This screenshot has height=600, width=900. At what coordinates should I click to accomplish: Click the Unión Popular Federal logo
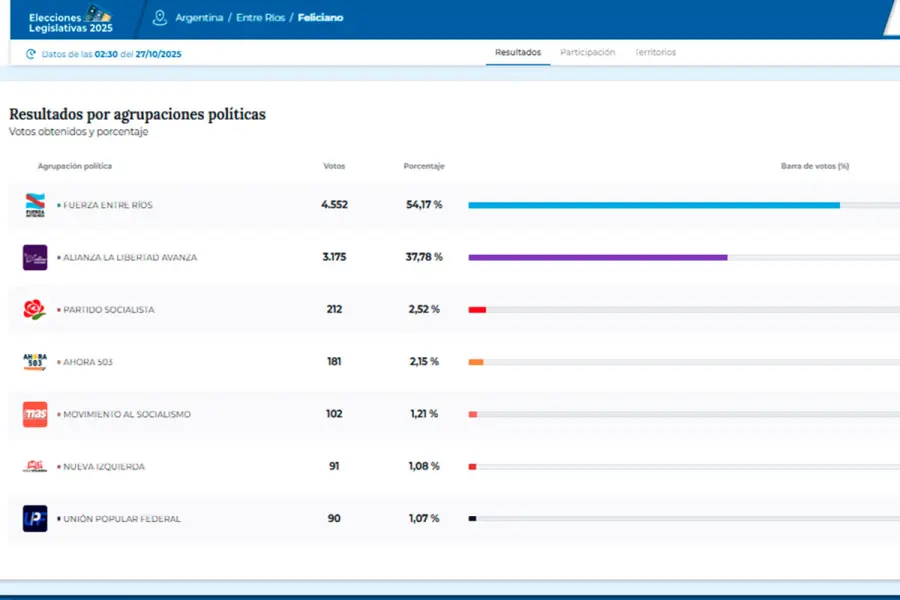(35, 519)
